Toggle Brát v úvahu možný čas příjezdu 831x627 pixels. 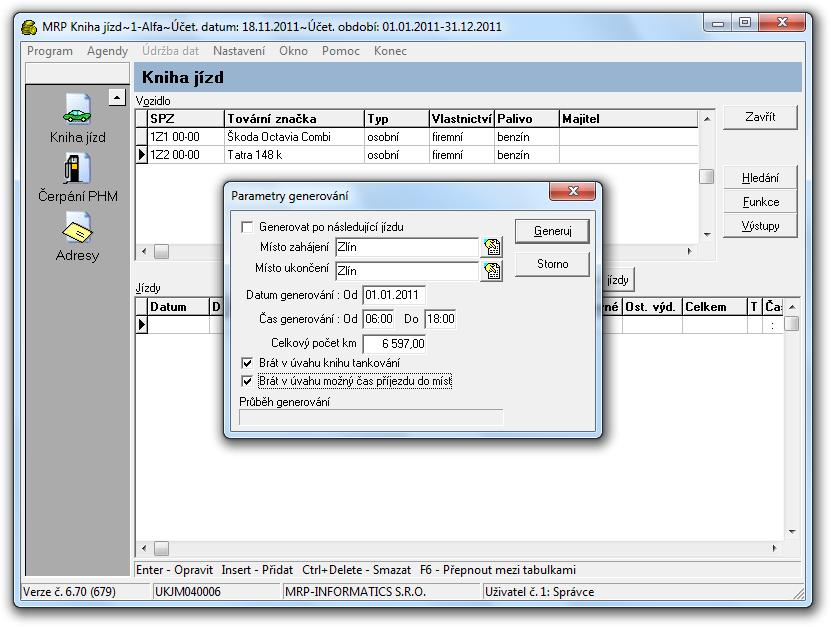(248, 381)
